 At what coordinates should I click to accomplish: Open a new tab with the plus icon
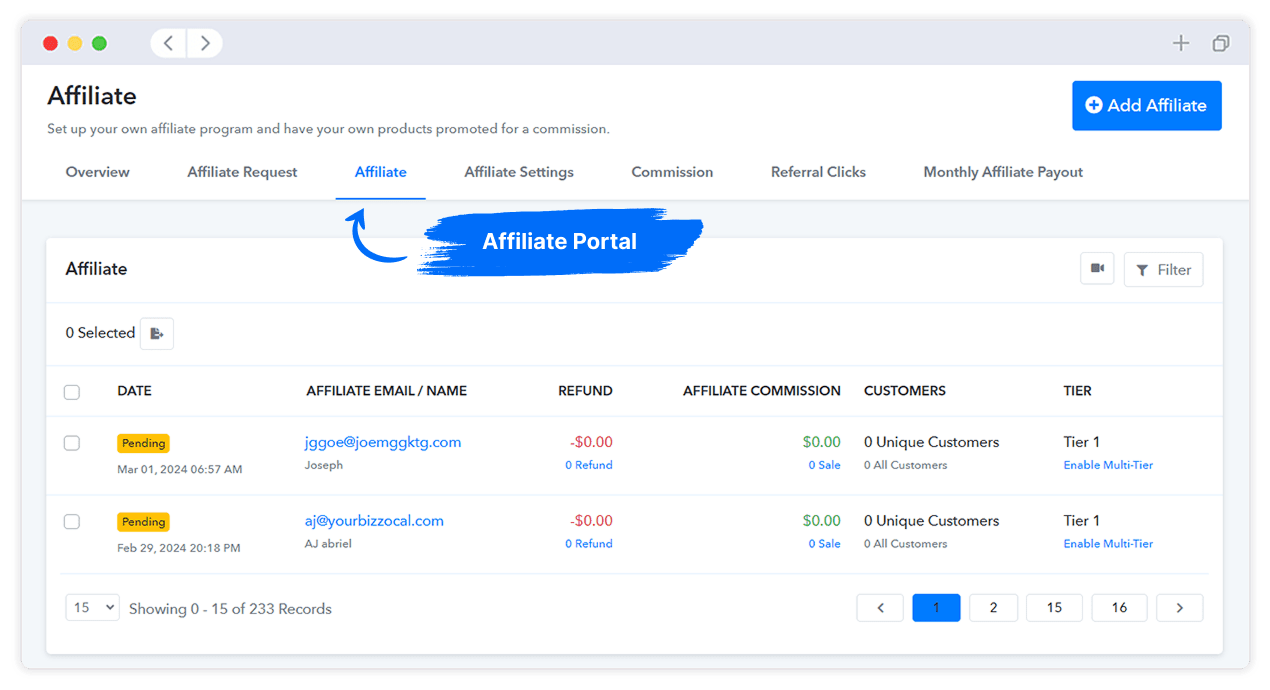pos(1181,43)
